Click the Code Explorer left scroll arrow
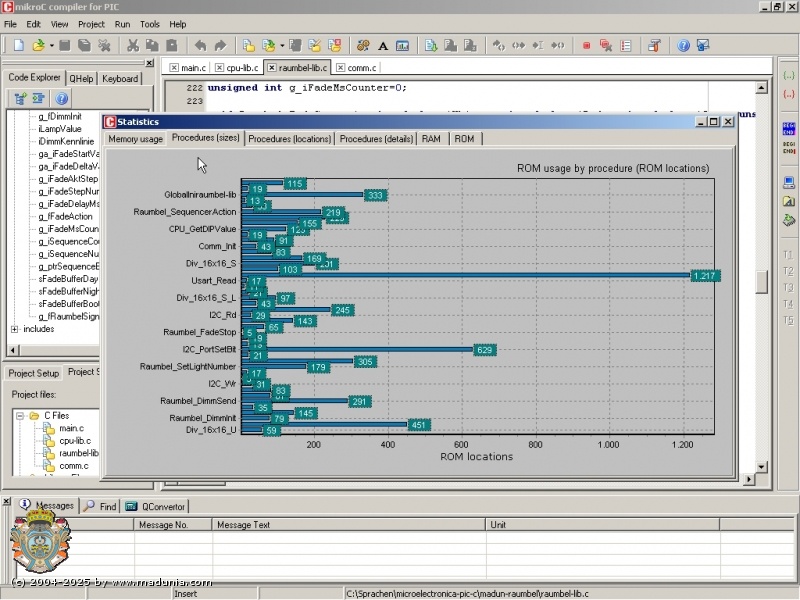Image resolution: width=800 pixels, height=600 pixels. tap(13, 350)
